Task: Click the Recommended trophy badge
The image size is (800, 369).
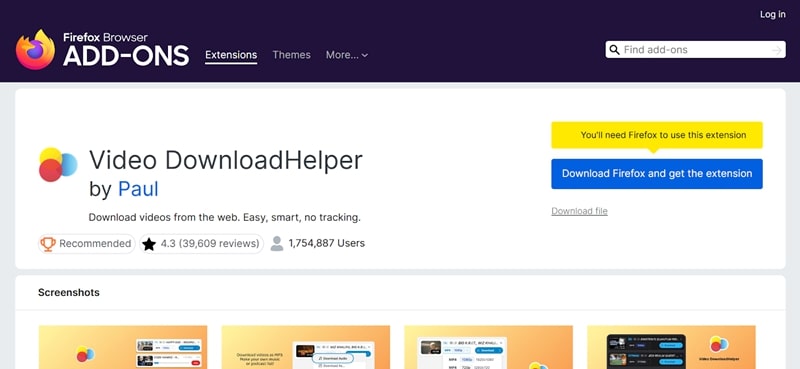Action: [86, 243]
